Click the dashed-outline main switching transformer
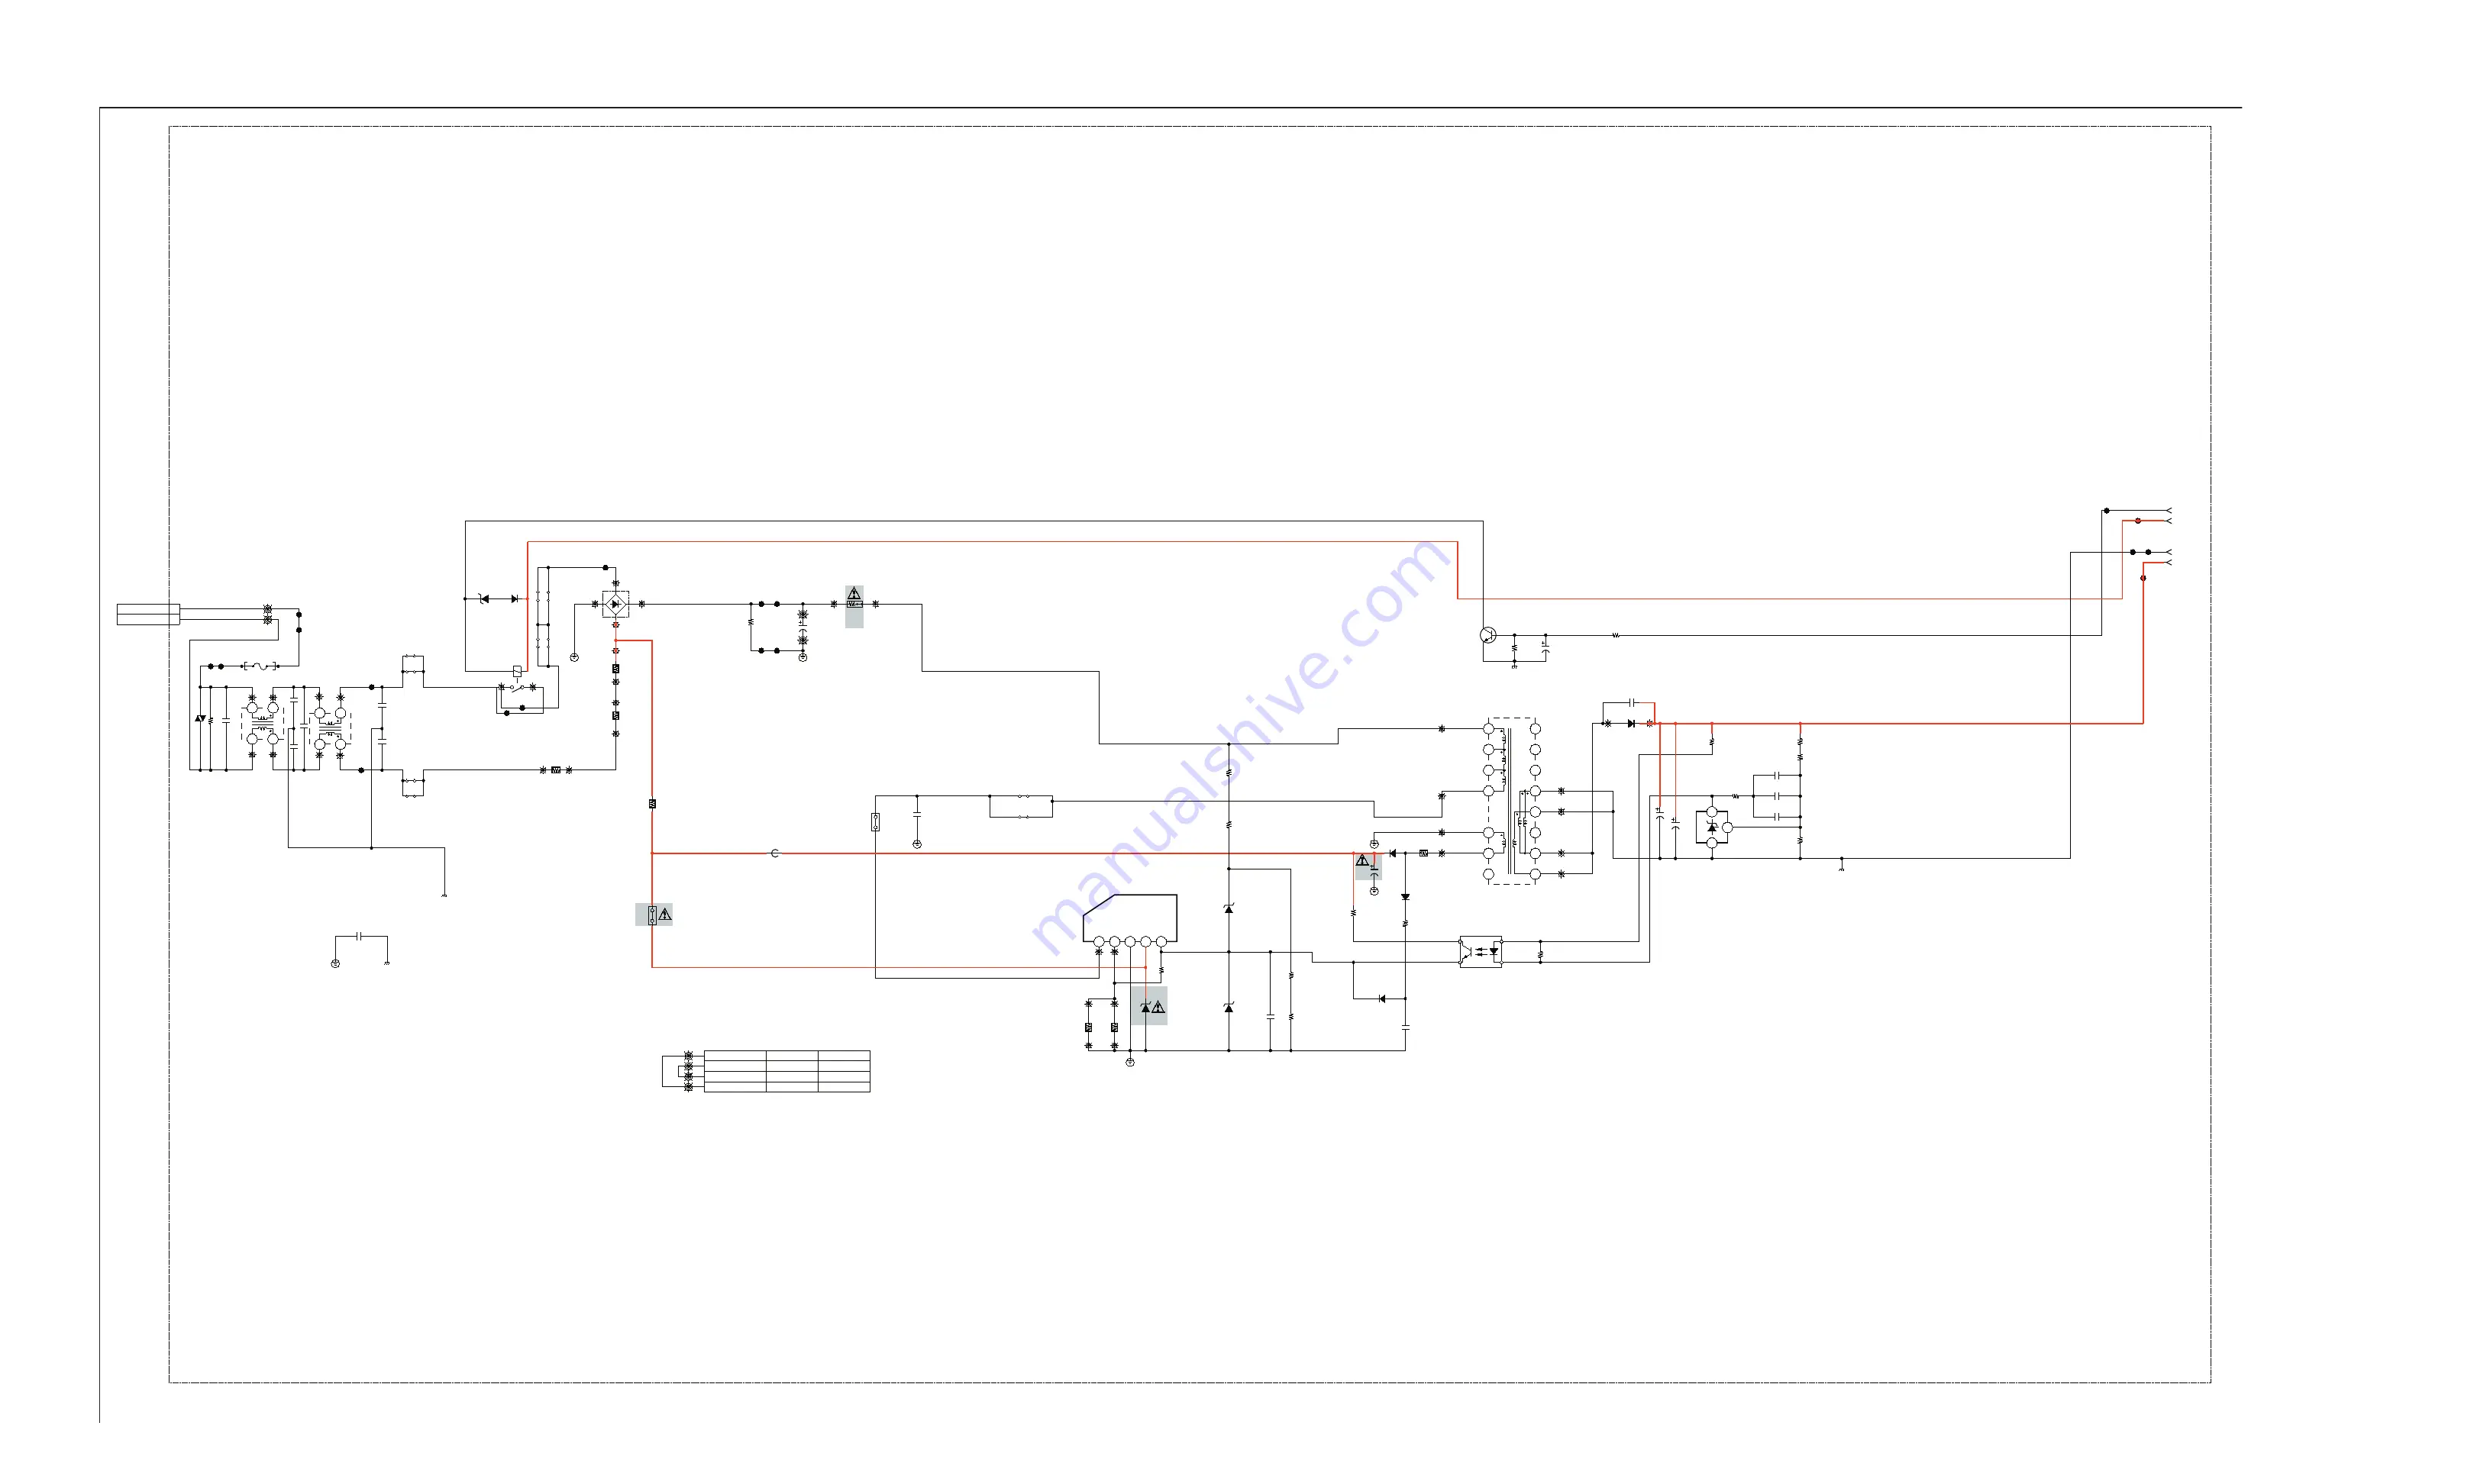2474x1484 pixels. click(1512, 801)
